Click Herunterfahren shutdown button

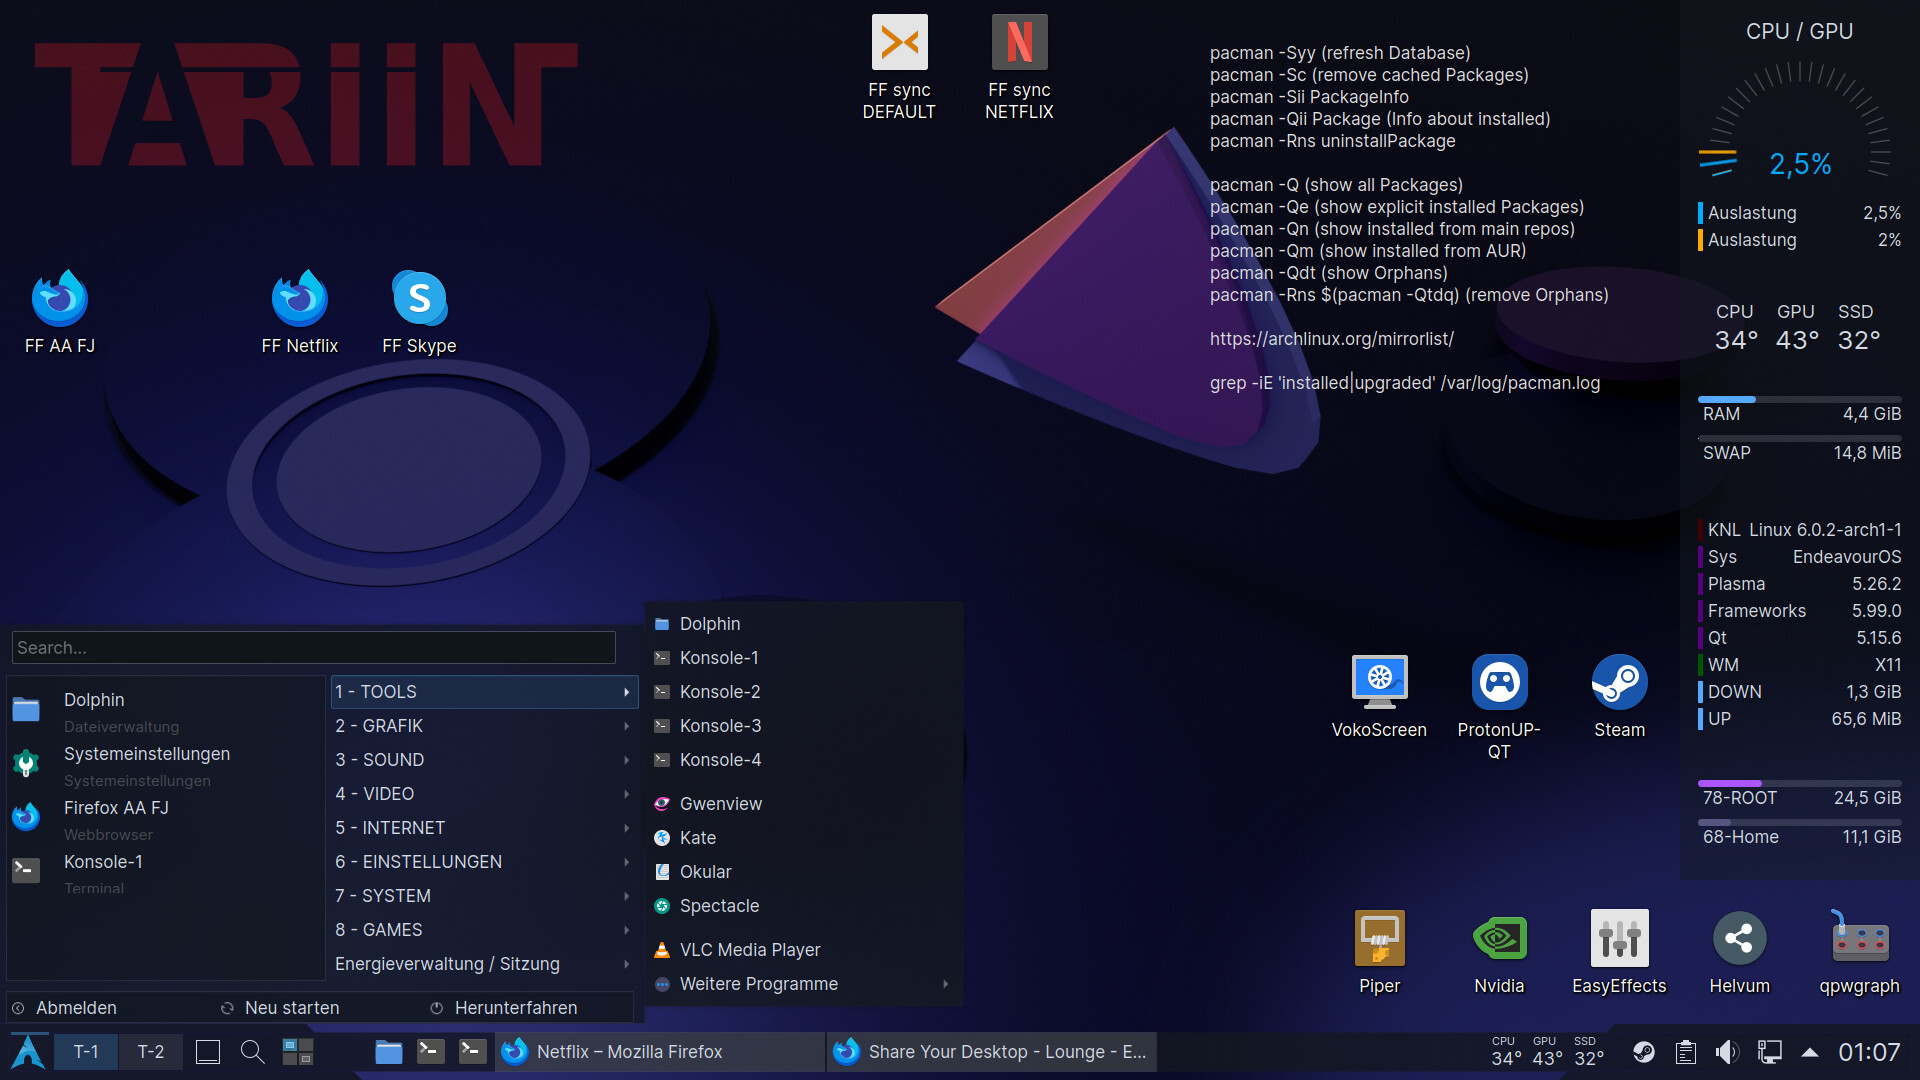point(504,1008)
